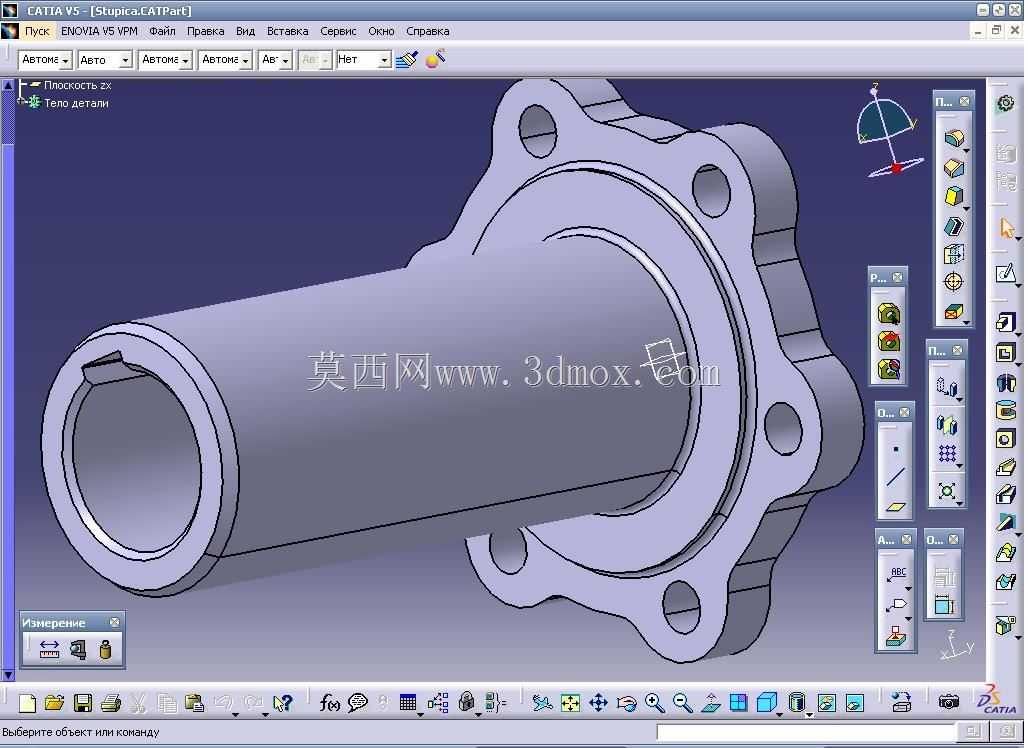1028x748 pixels.
Task: Expand the third Автома properties dropdown
Action: click(186, 60)
